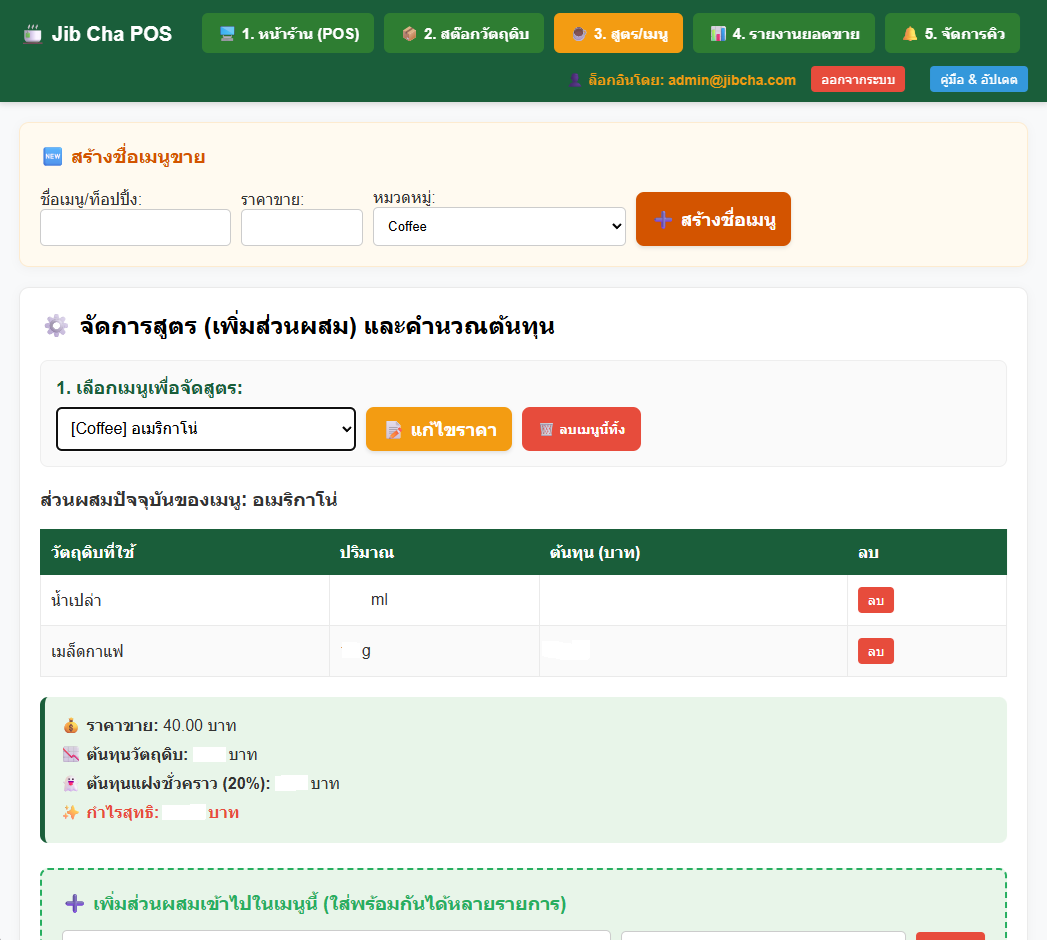Click the ออกจากระบบ logout button

tap(858, 79)
